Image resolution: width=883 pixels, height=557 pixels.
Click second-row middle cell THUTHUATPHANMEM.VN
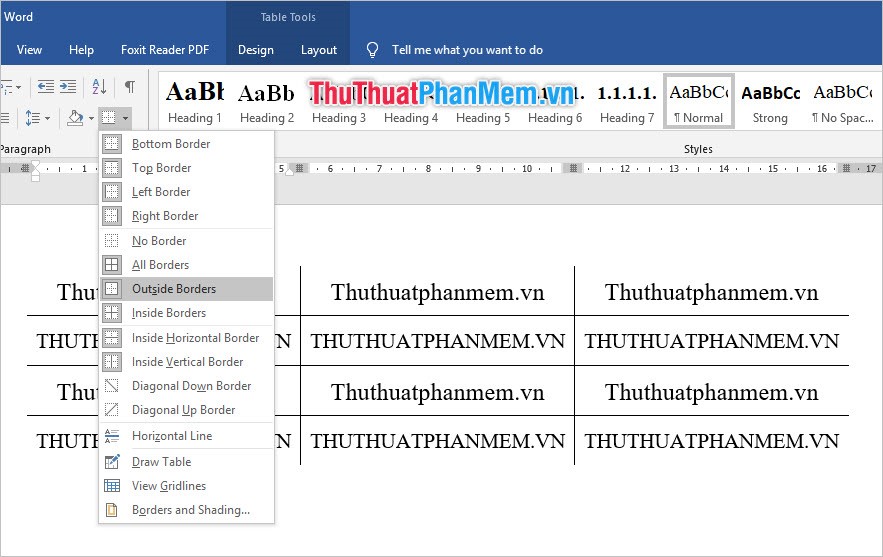click(438, 341)
